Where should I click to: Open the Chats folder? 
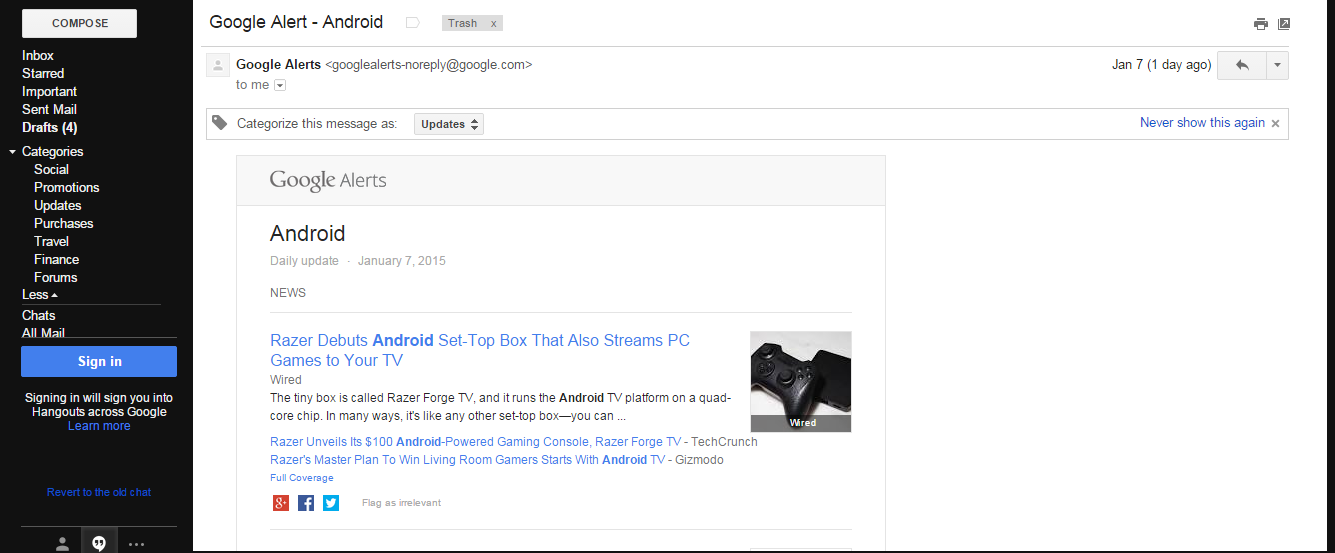(39, 315)
